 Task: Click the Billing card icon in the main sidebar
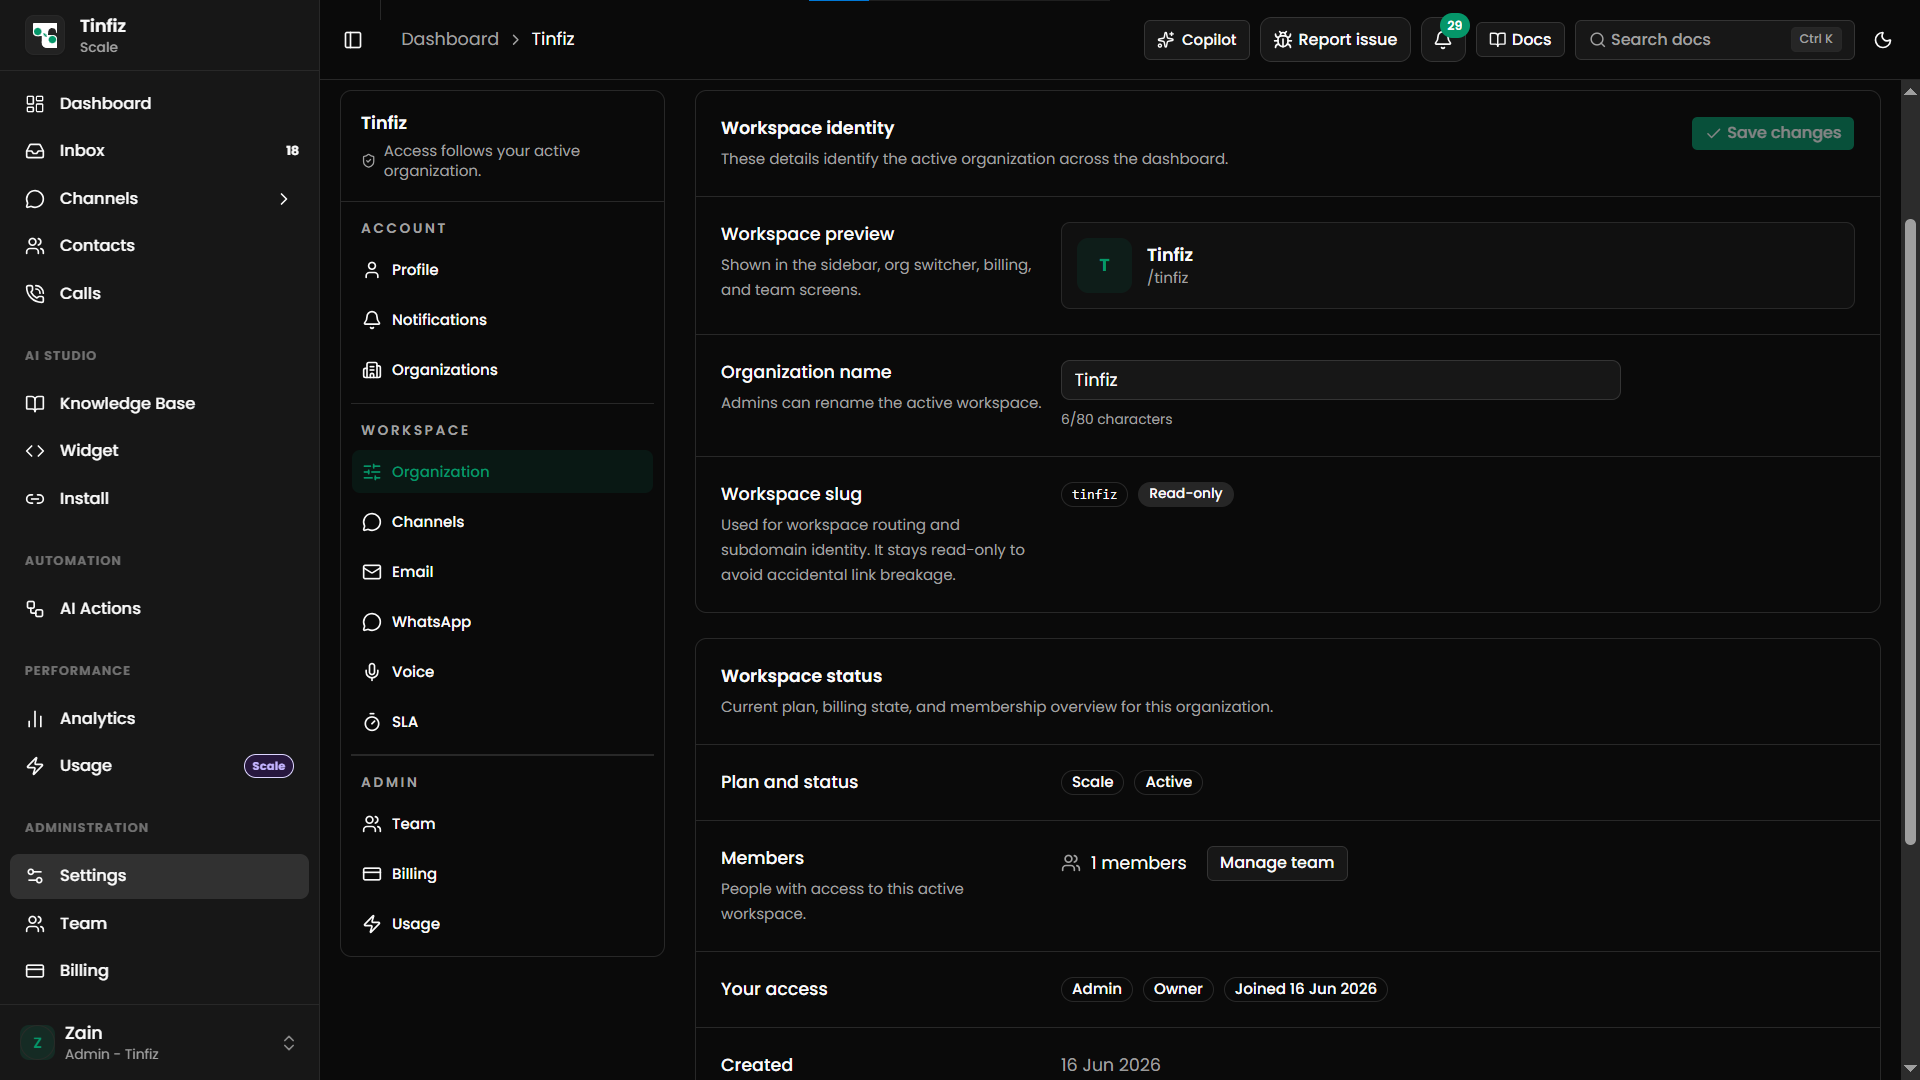pyautogui.click(x=35, y=971)
